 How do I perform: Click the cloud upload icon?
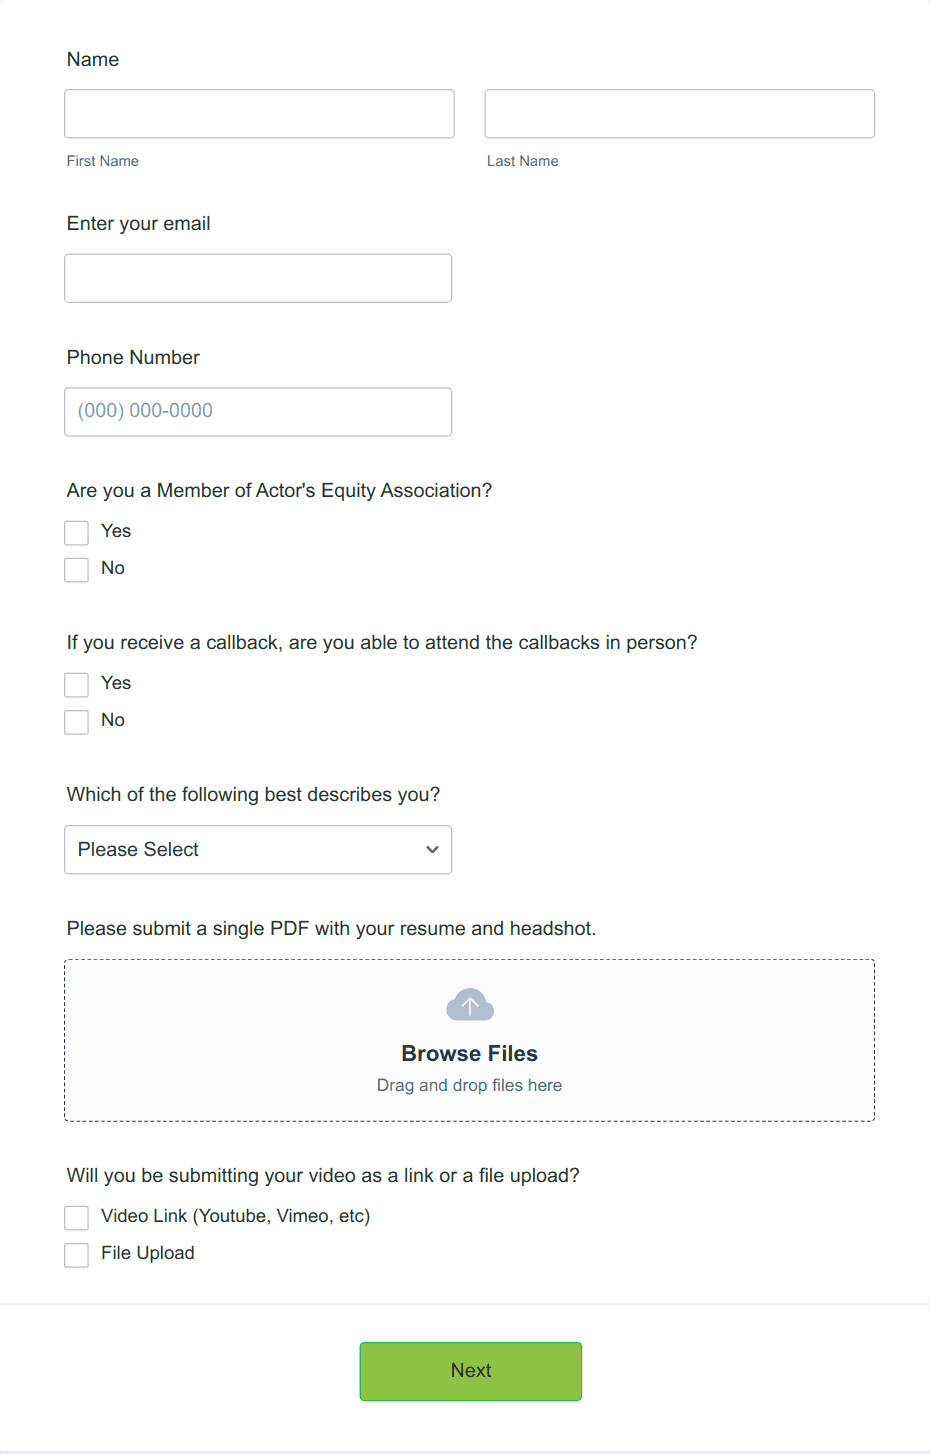coord(469,1003)
